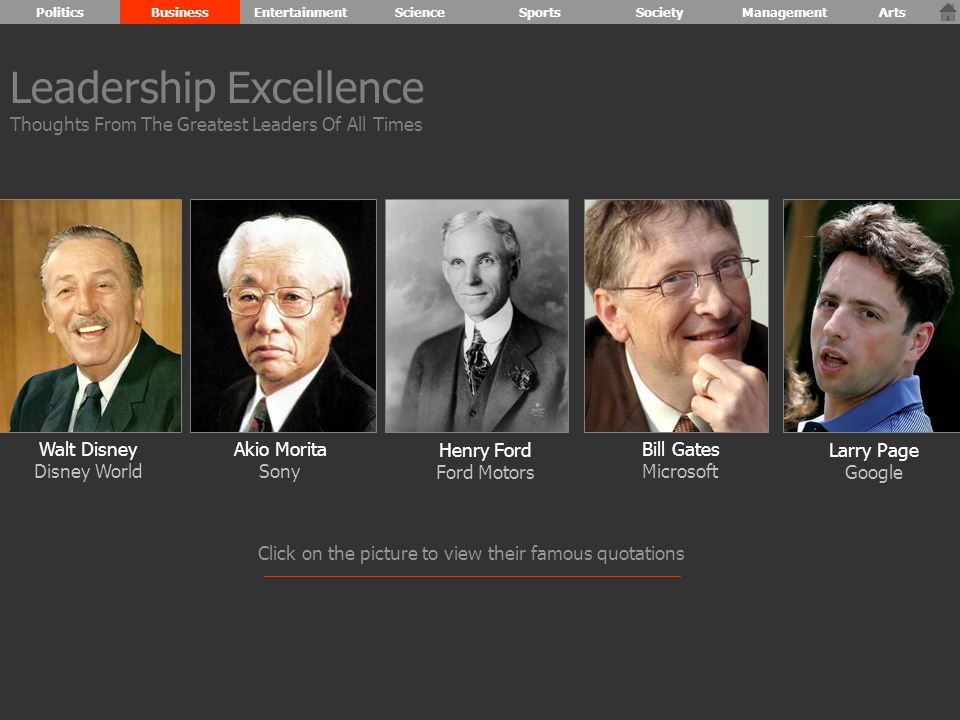Open the Larry Page photo

(872, 316)
